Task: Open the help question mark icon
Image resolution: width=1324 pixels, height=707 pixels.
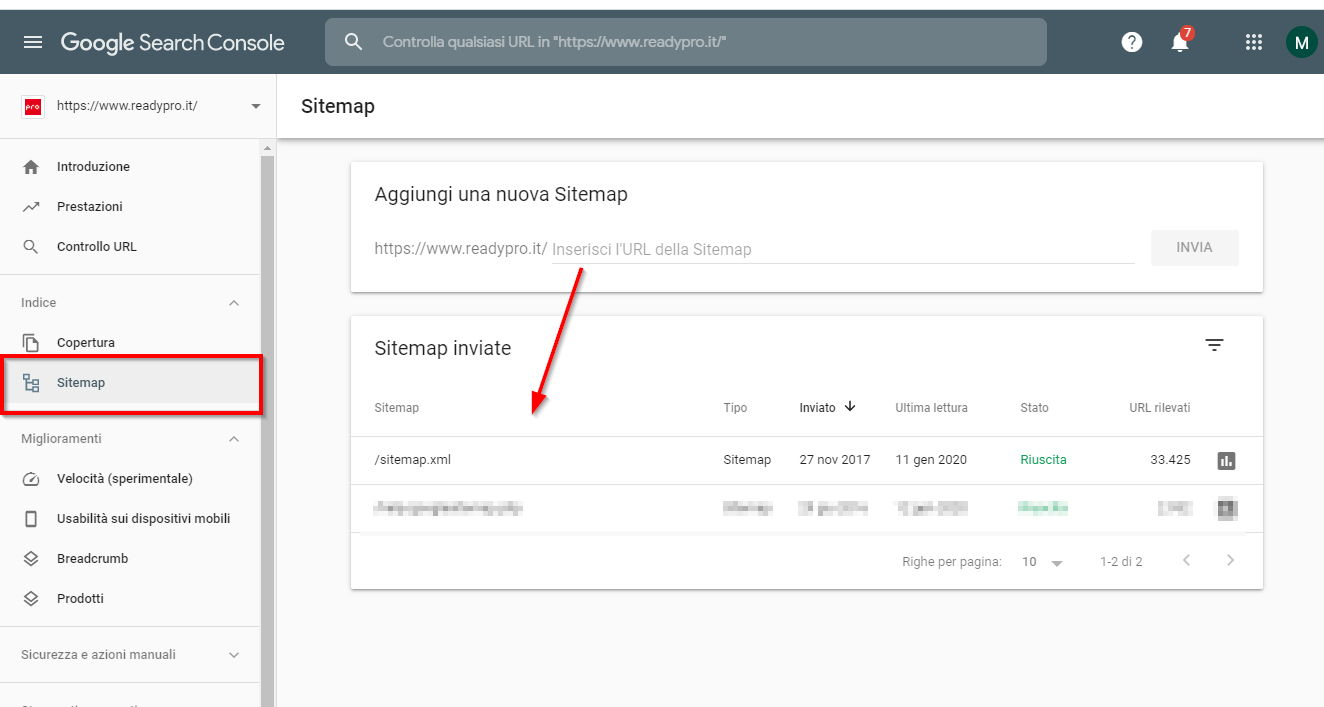Action: [x=1132, y=42]
